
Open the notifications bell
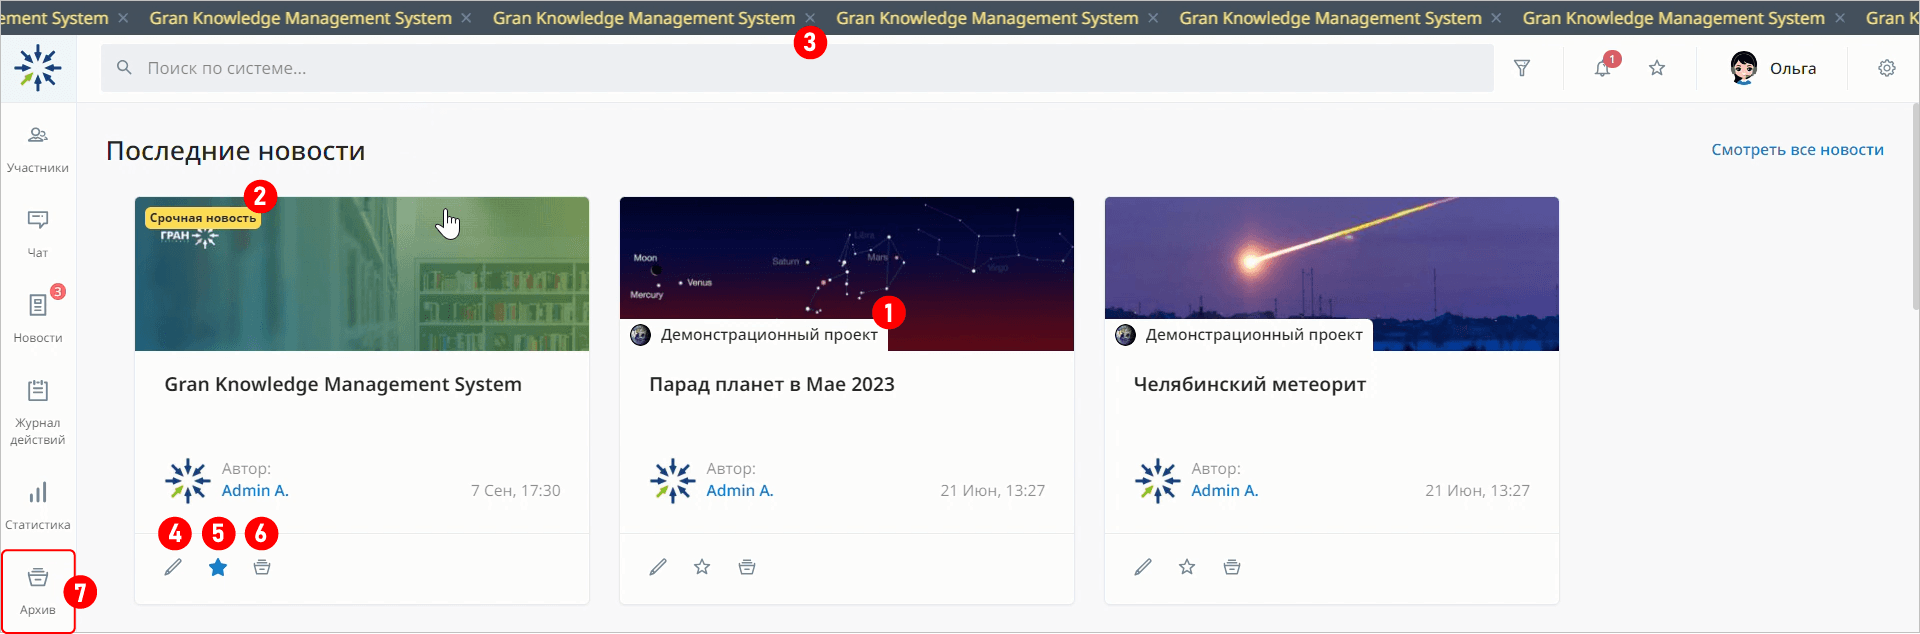point(1603,68)
